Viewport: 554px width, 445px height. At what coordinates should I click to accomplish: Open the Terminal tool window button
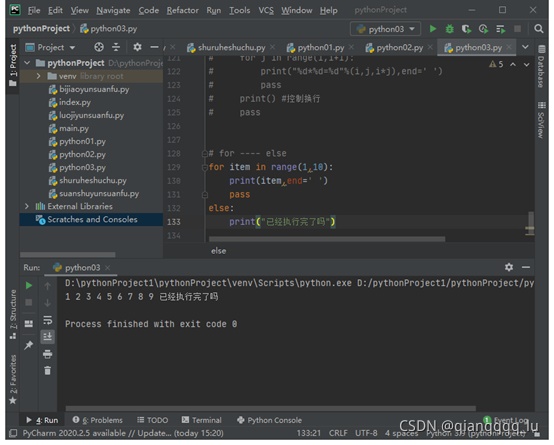(201, 420)
